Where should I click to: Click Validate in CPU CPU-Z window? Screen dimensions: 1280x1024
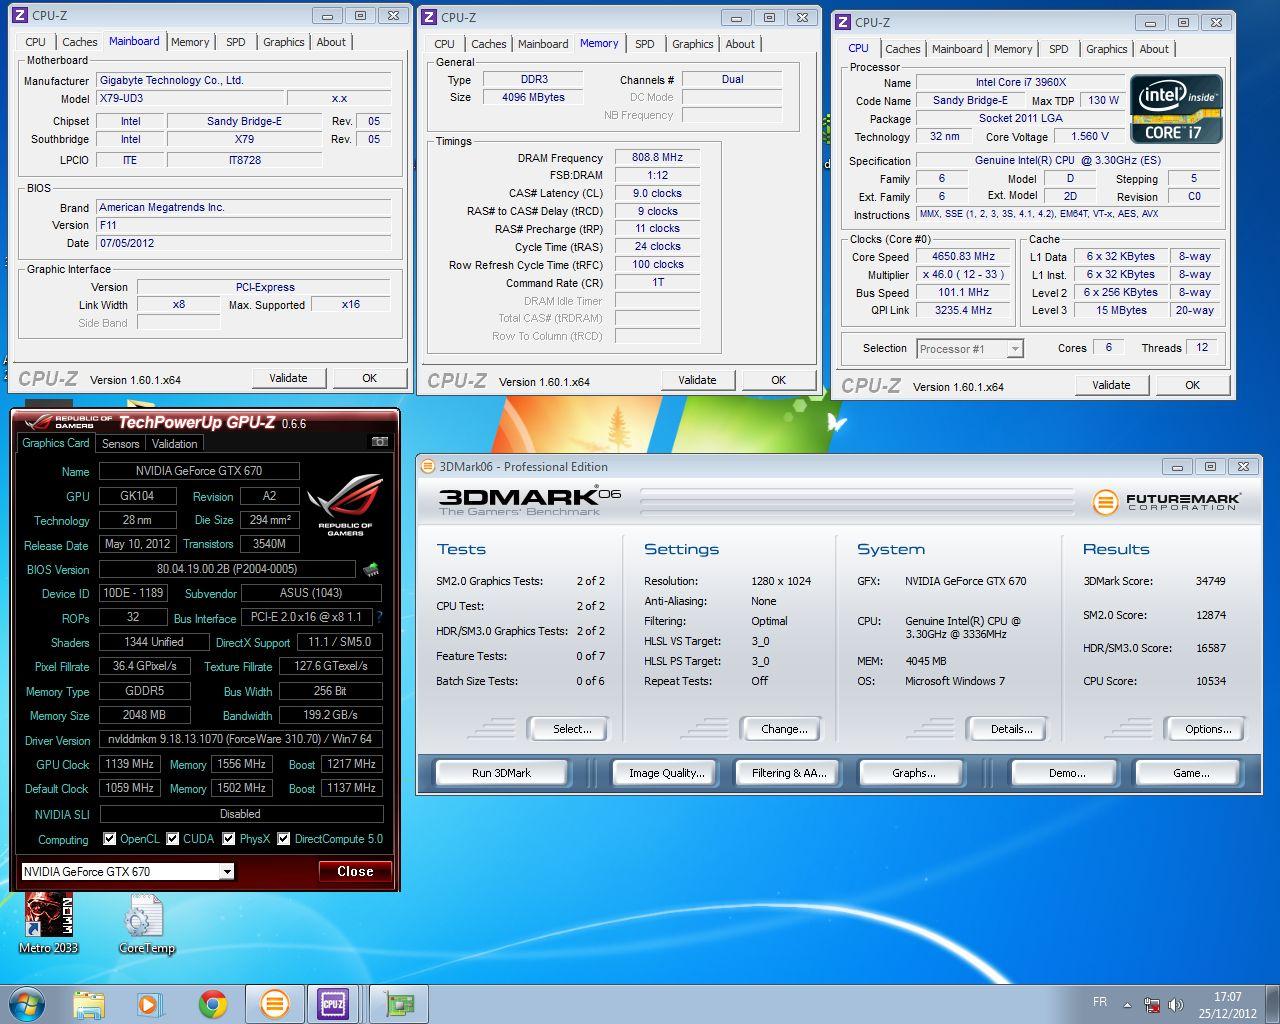pos(1111,385)
